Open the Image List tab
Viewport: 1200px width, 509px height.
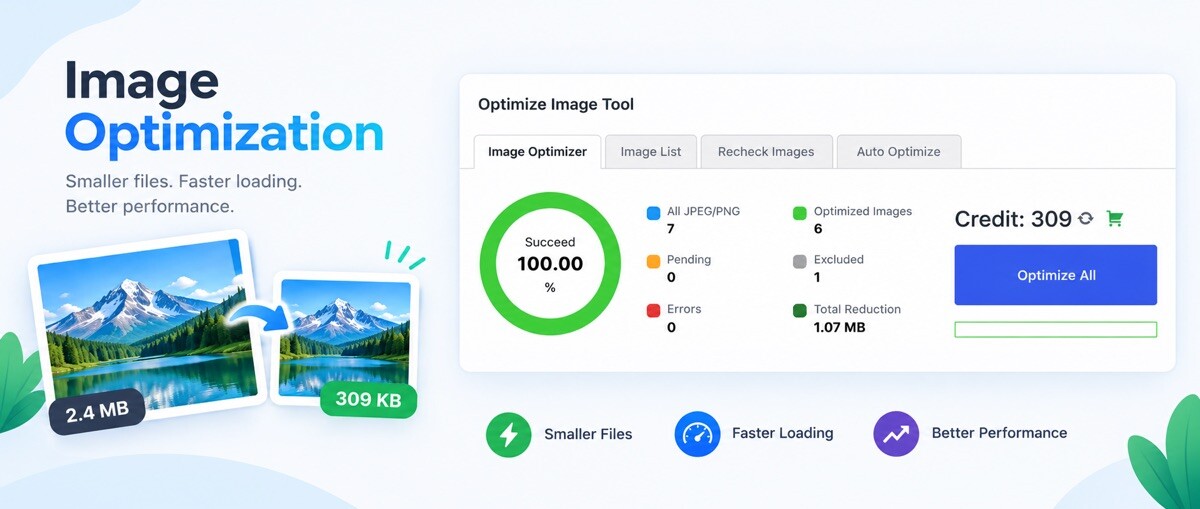tap(651, 151)
